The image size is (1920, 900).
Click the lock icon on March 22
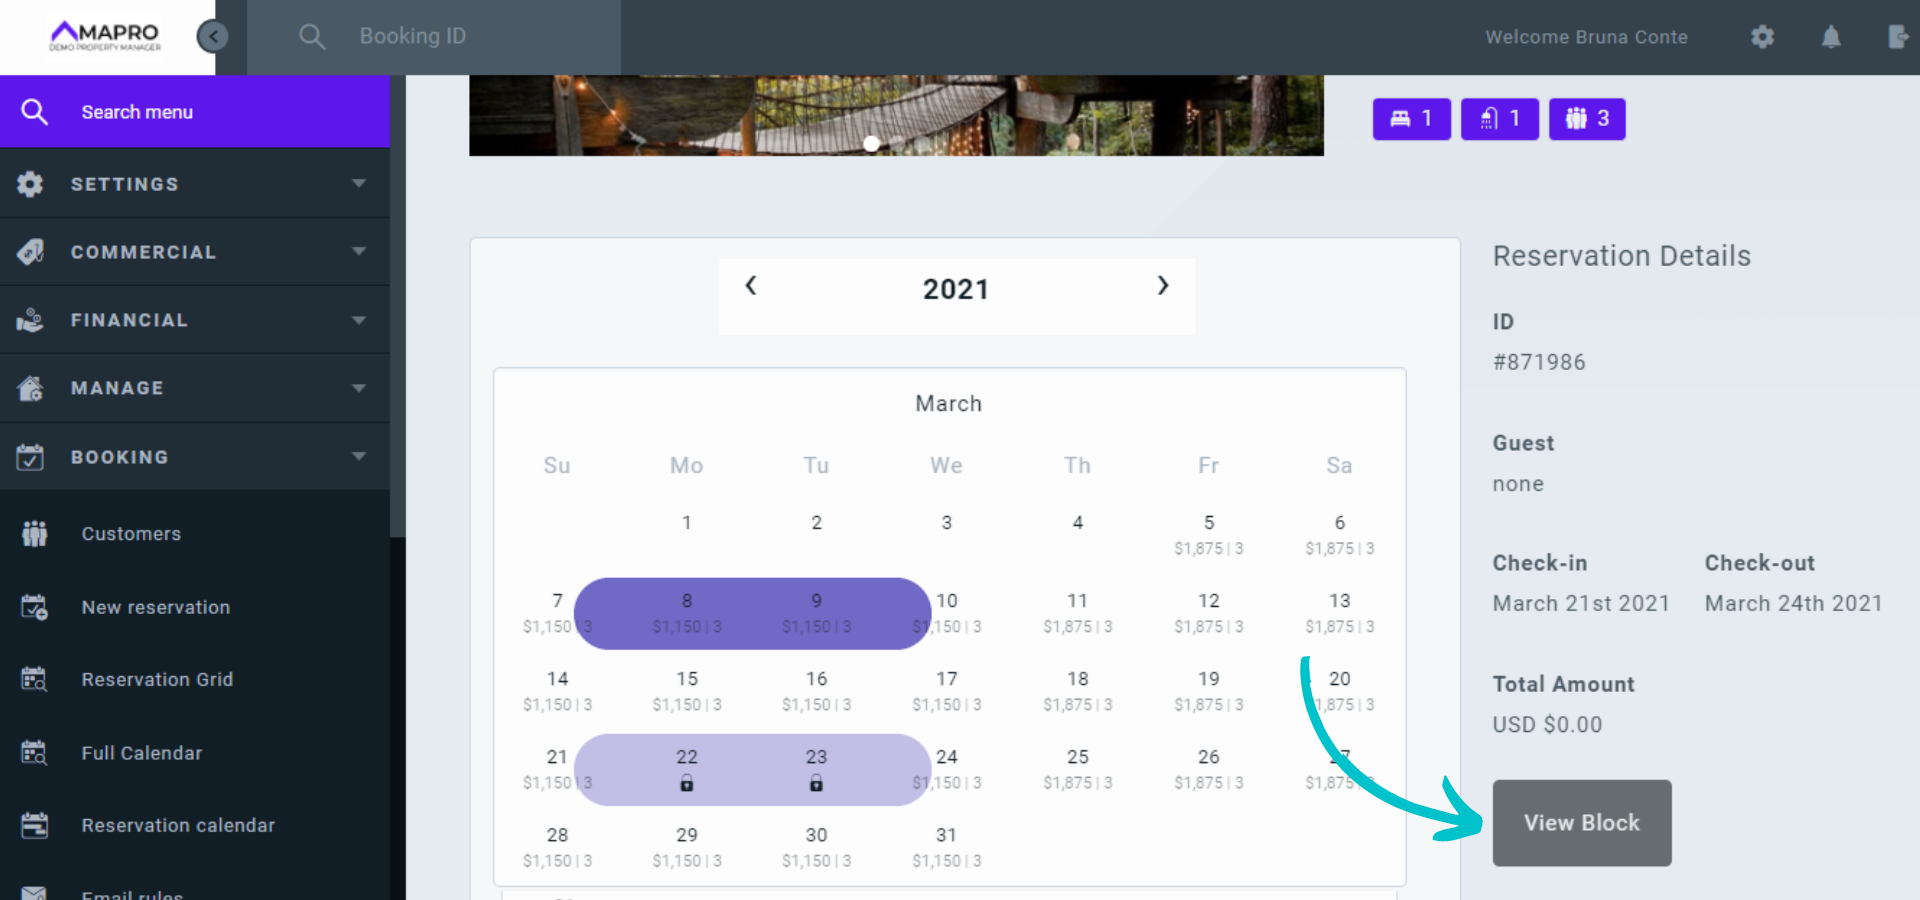(686, 785)
